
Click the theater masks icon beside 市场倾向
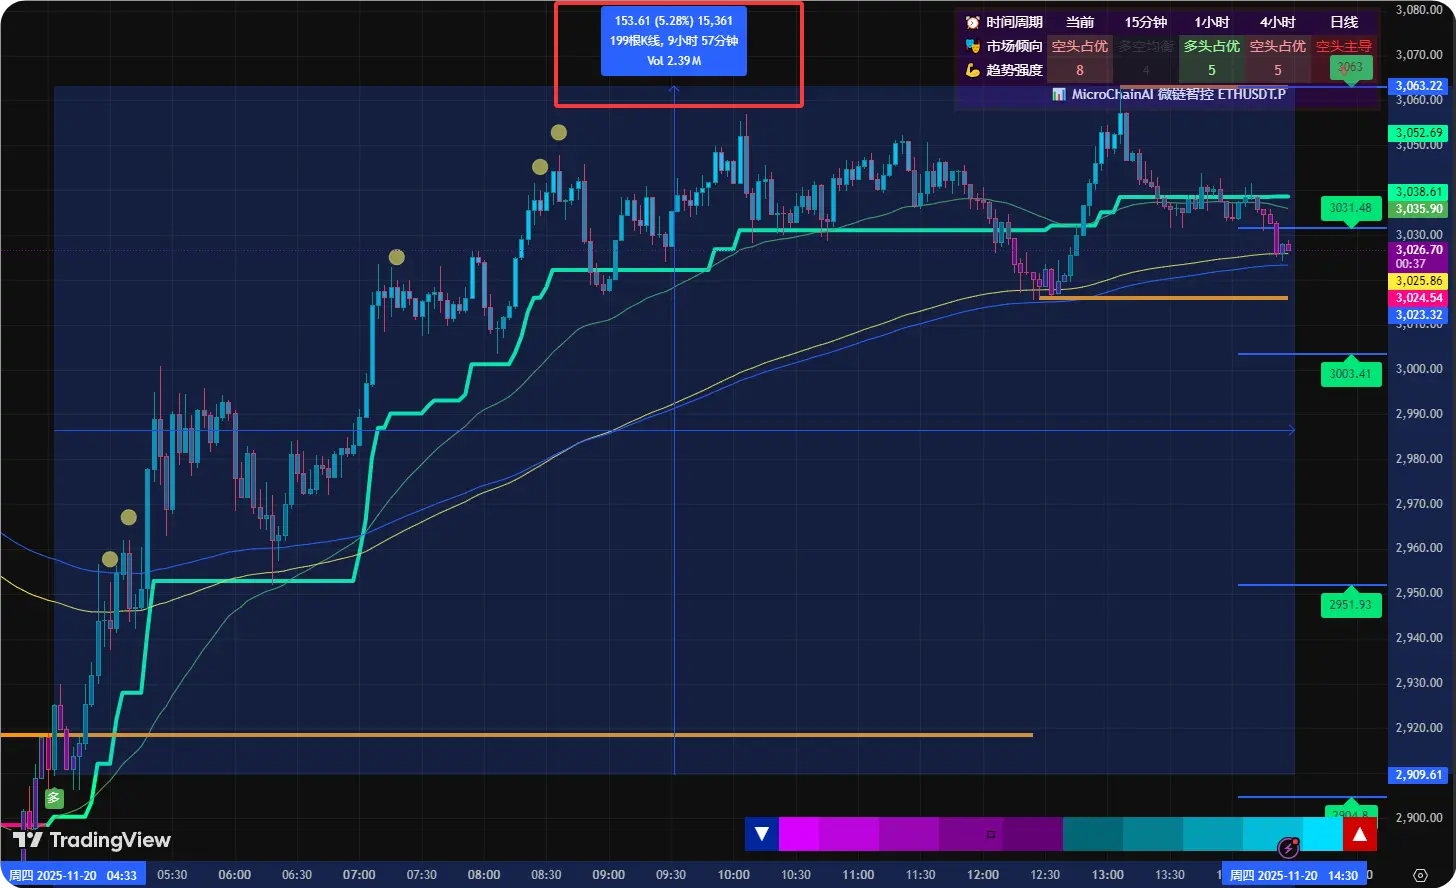972,46
